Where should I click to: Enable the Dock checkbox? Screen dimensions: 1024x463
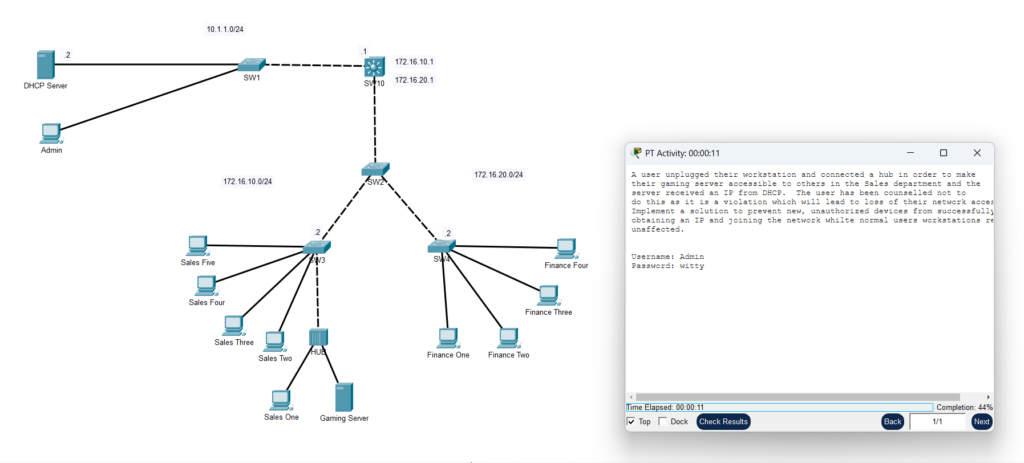pos(662,422)
